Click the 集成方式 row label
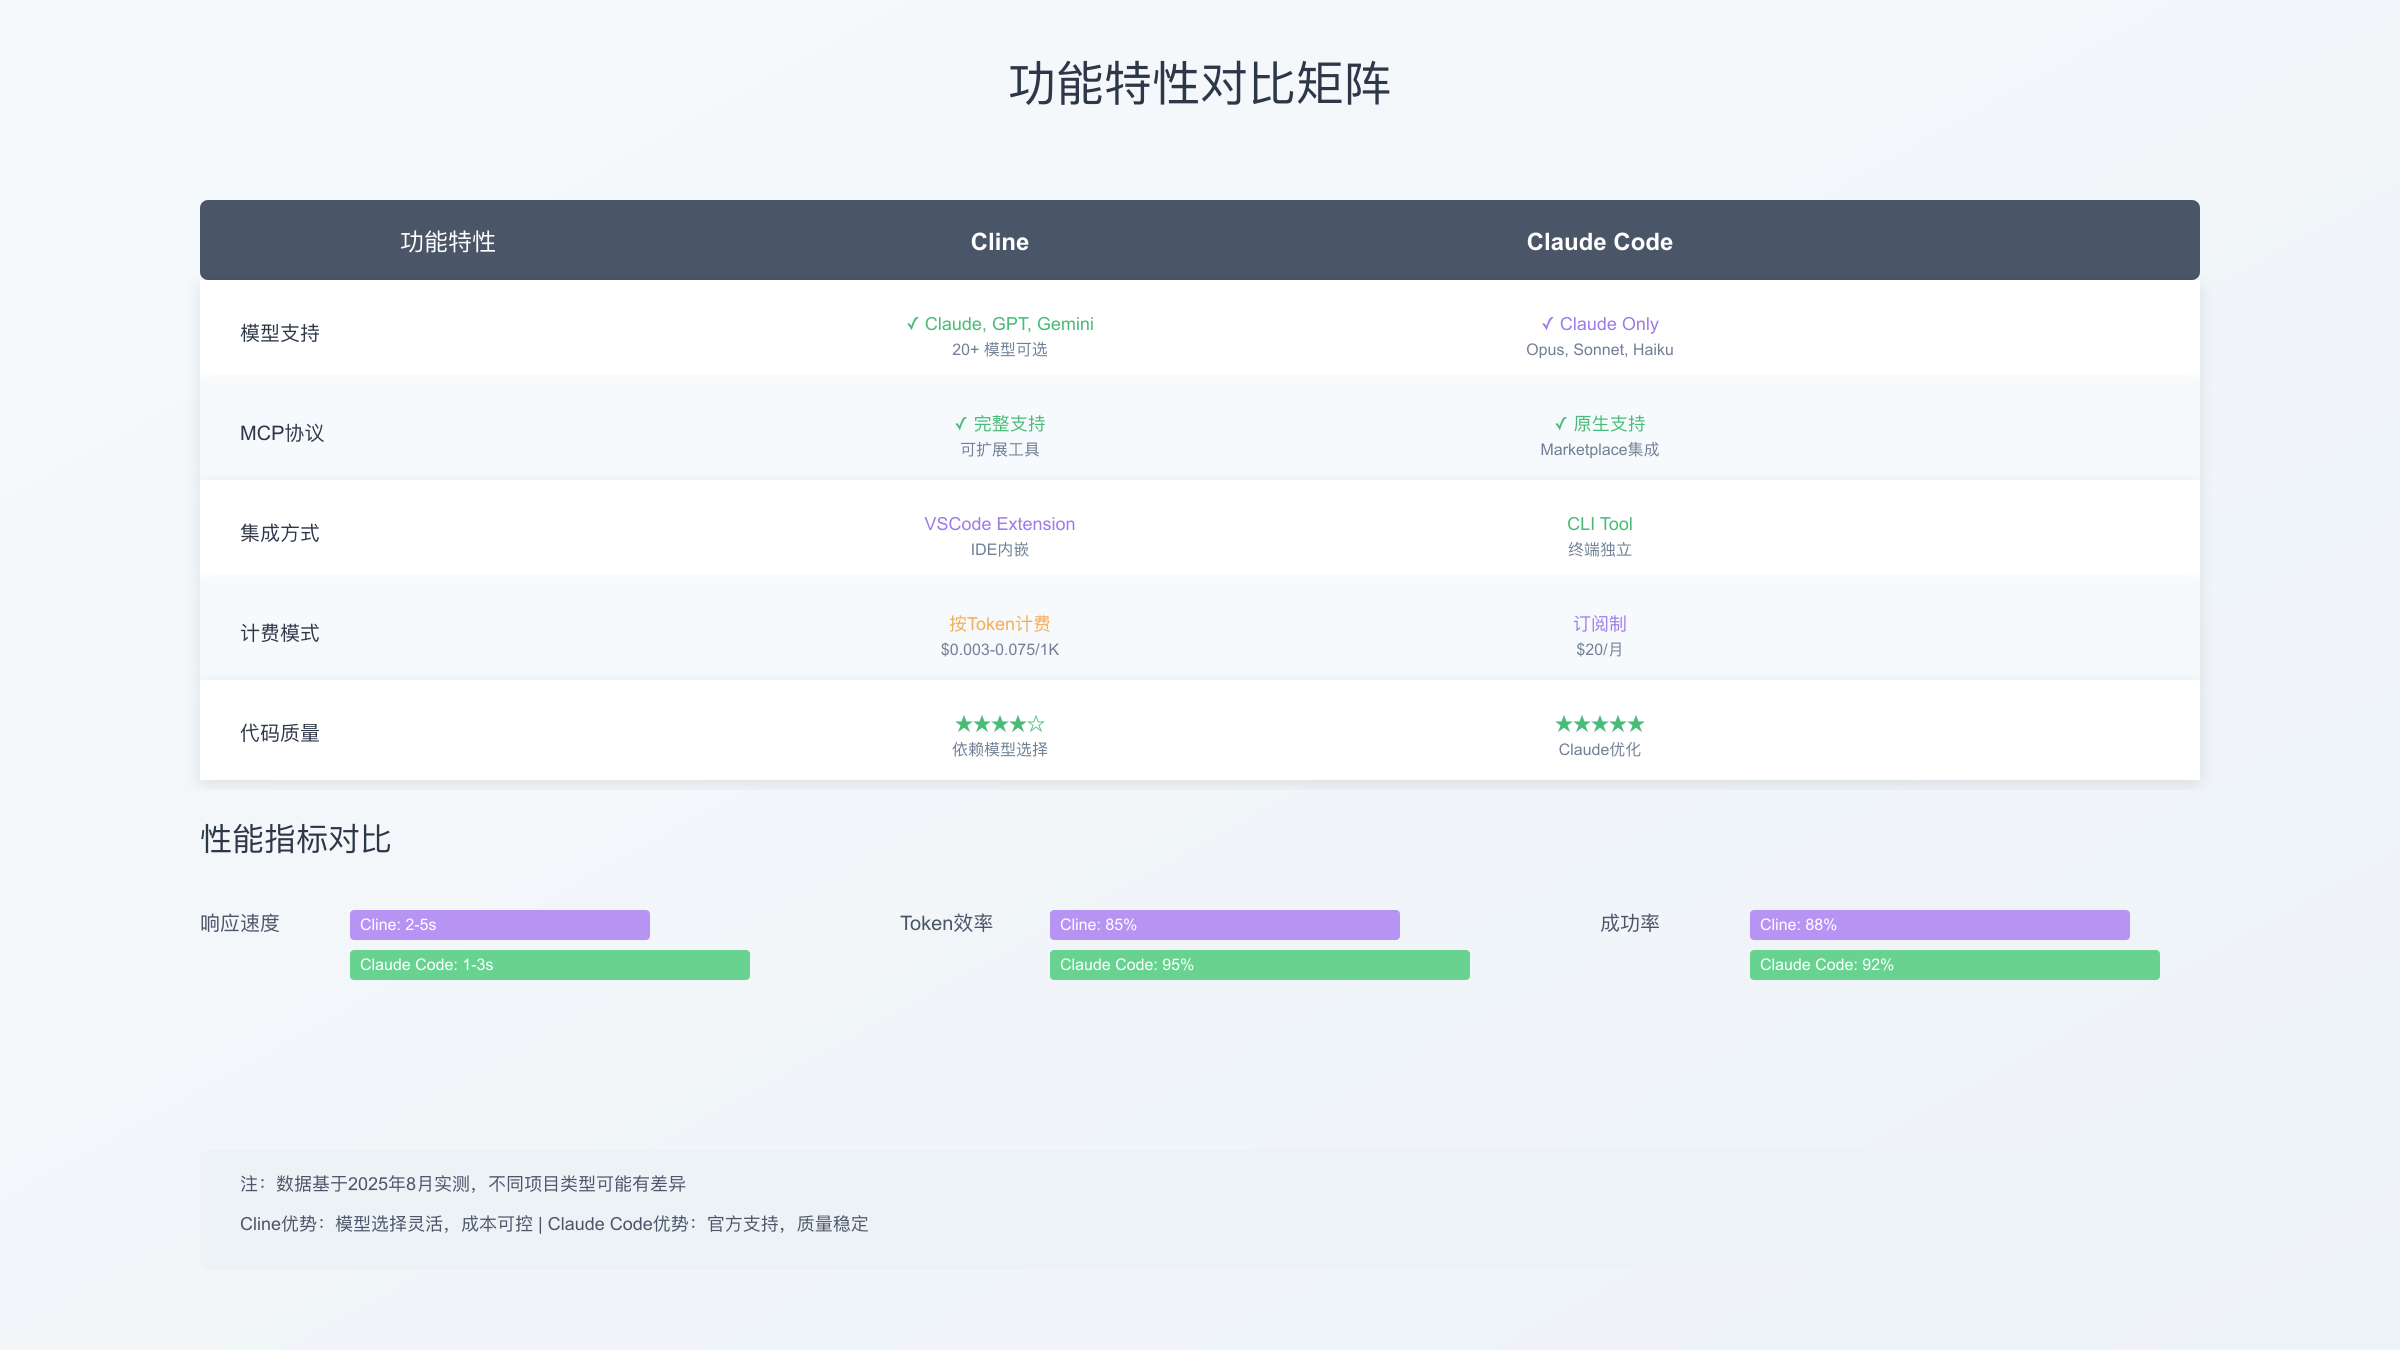This screenshot has width=2400, height=1350. (x=280, y=533)
